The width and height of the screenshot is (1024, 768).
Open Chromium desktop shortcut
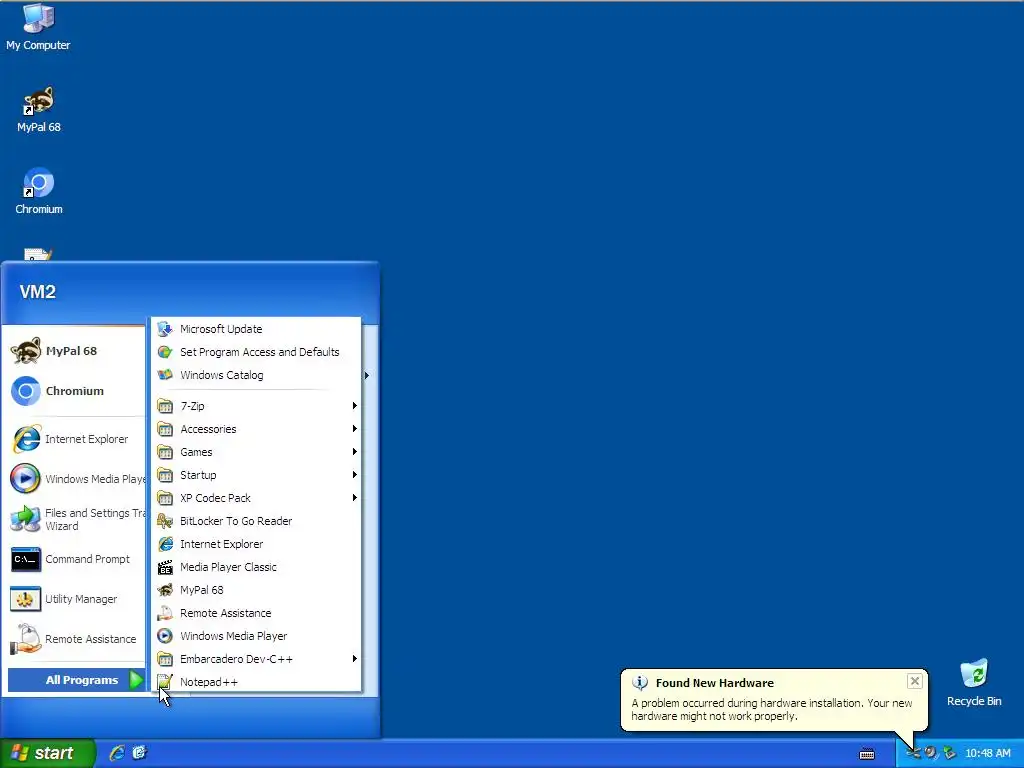[x=39, y=191]
